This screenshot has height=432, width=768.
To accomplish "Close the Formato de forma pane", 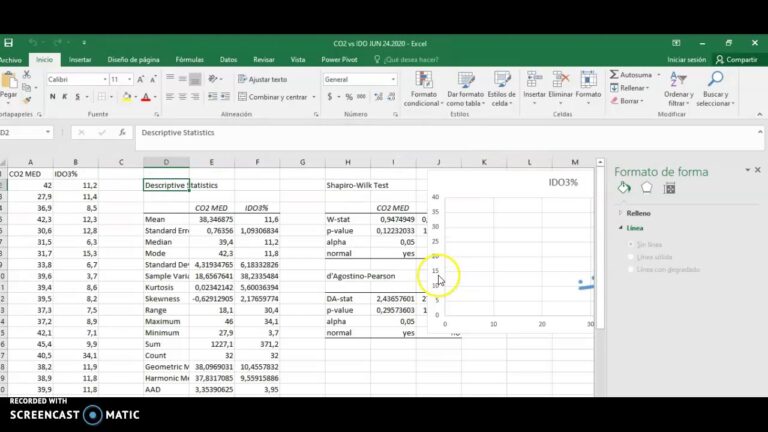I will pos(758,170).
